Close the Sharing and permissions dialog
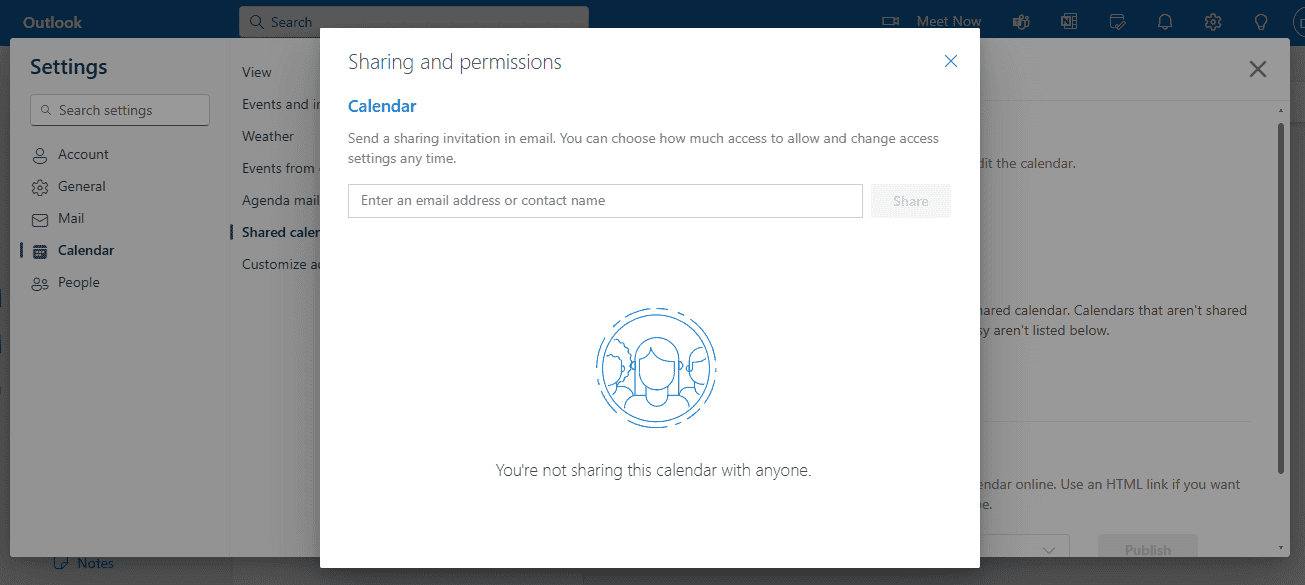The width and height of the screenshot is (1305, 585). (x=951, y=61)
